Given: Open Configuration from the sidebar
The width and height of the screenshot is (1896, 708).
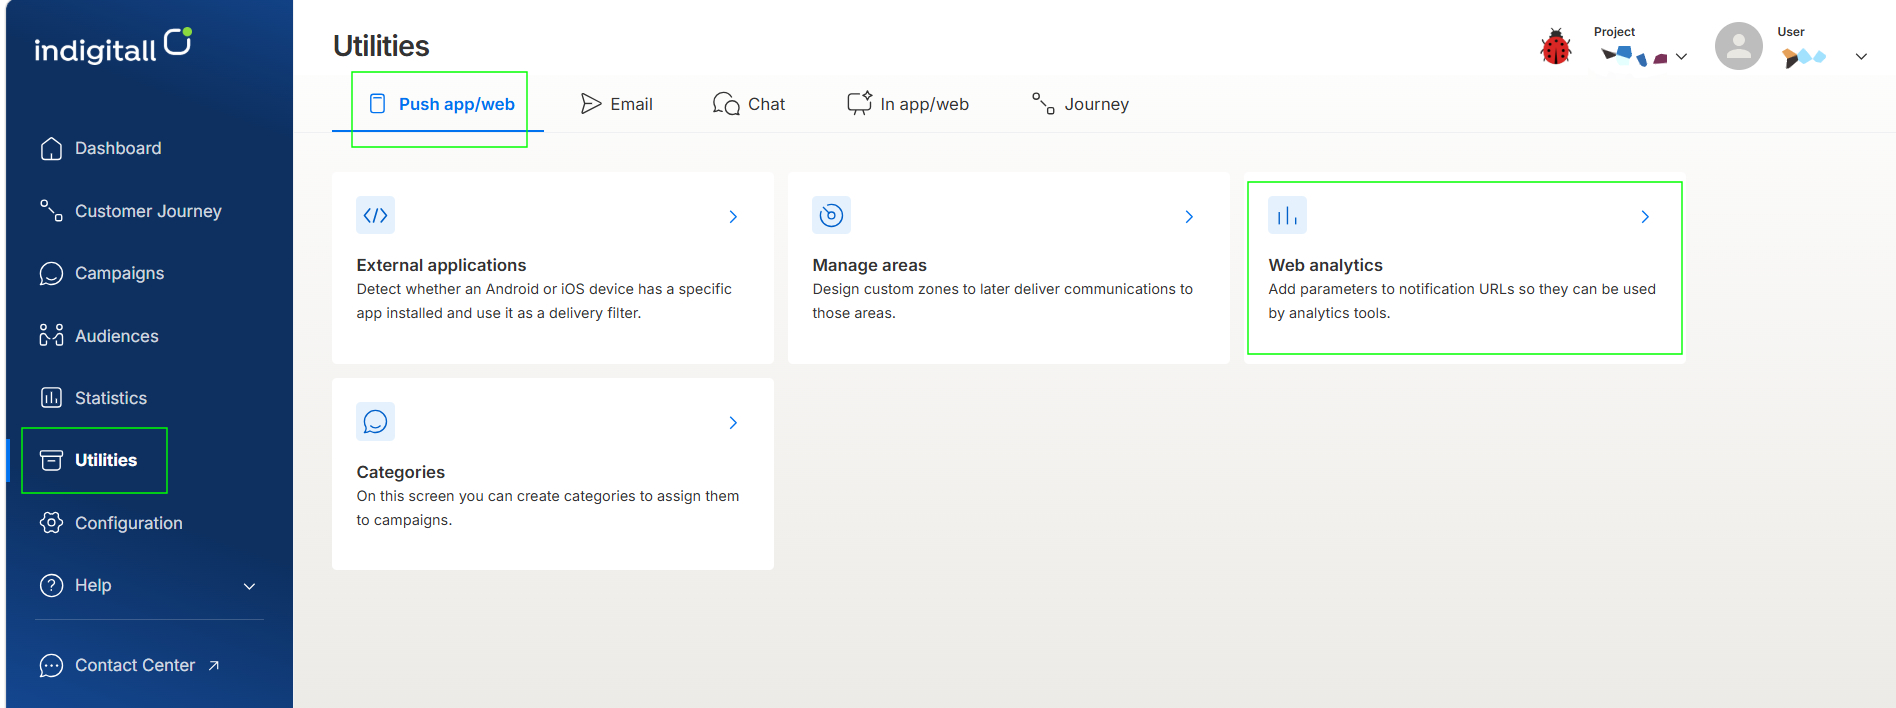Looking at the screenshot, I should point(129,523).
